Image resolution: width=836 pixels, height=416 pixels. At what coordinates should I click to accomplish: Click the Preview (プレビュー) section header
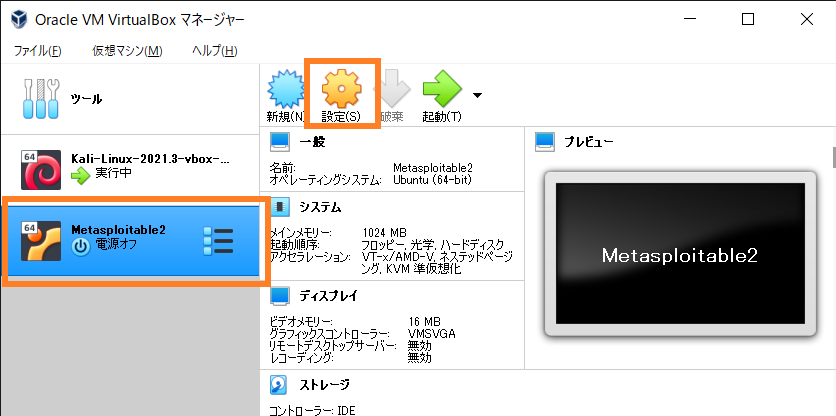tap(589, 142)
